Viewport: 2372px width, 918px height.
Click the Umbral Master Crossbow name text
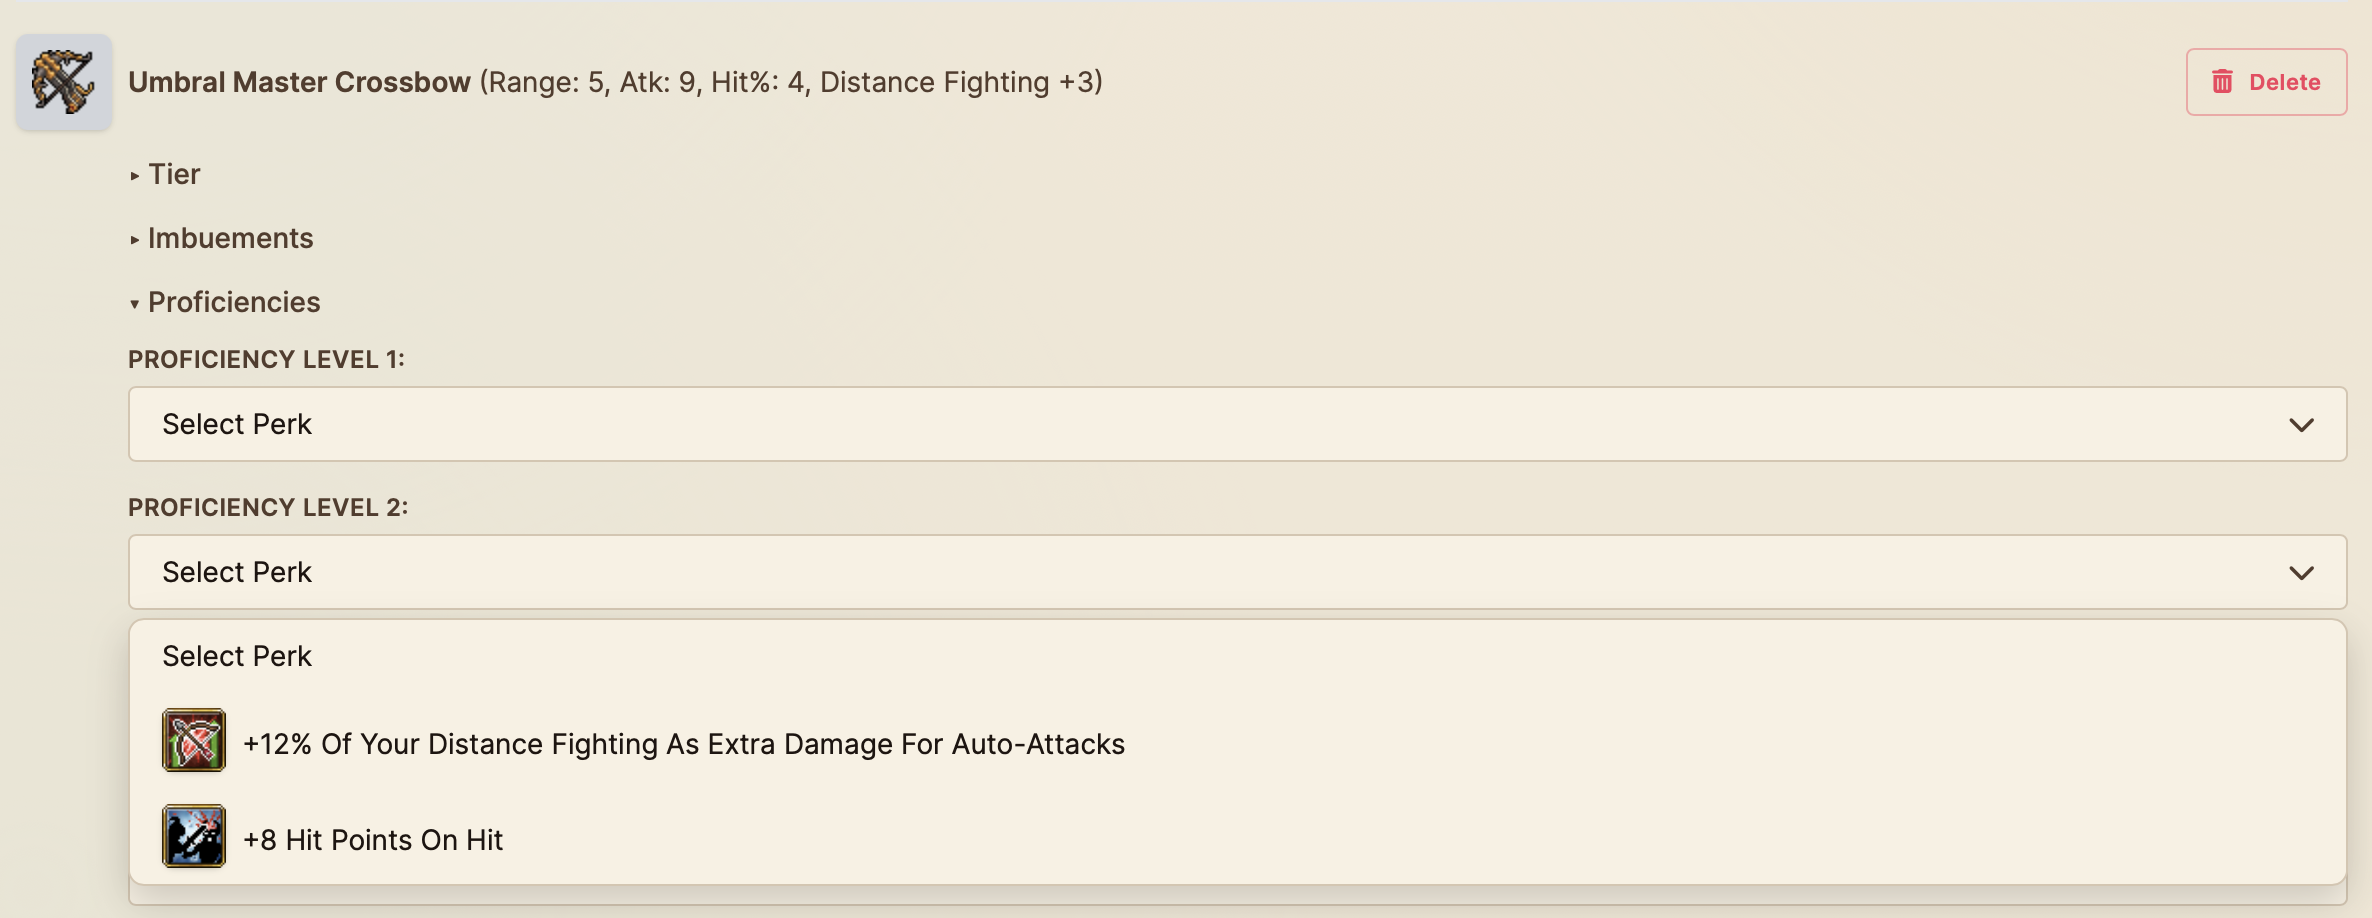299,82
